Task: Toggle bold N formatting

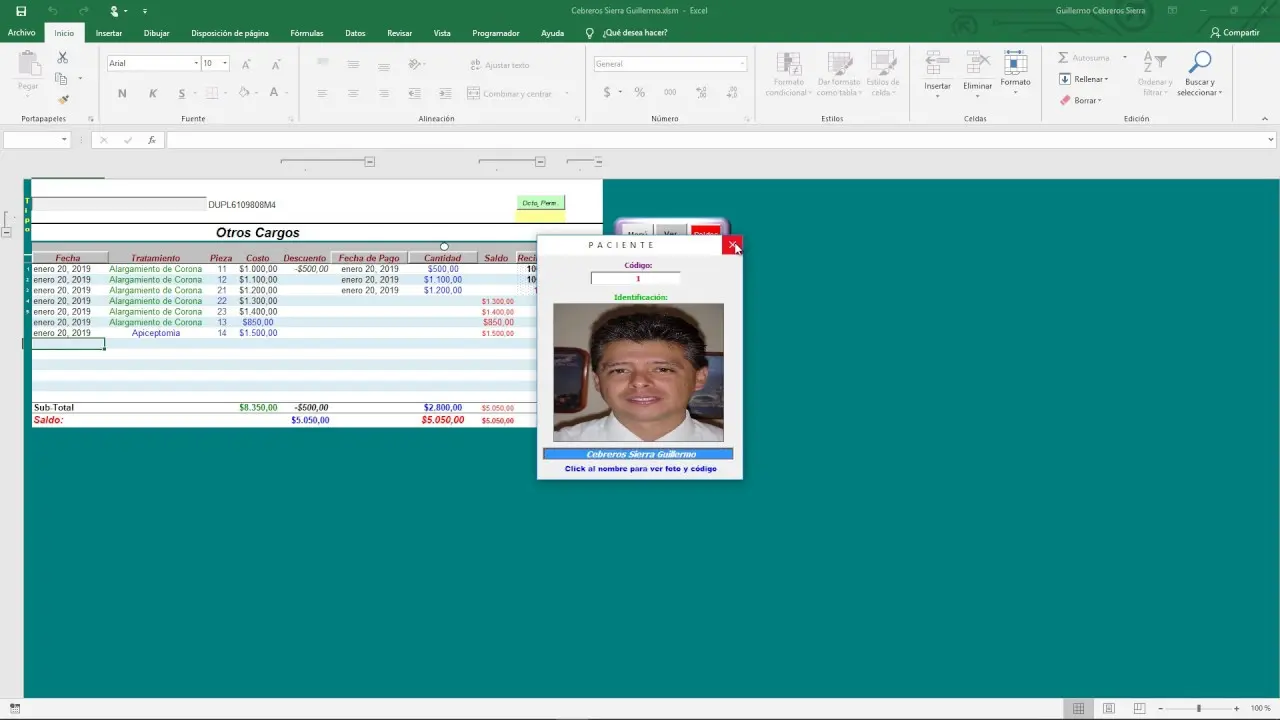Action: pos(122,93)
